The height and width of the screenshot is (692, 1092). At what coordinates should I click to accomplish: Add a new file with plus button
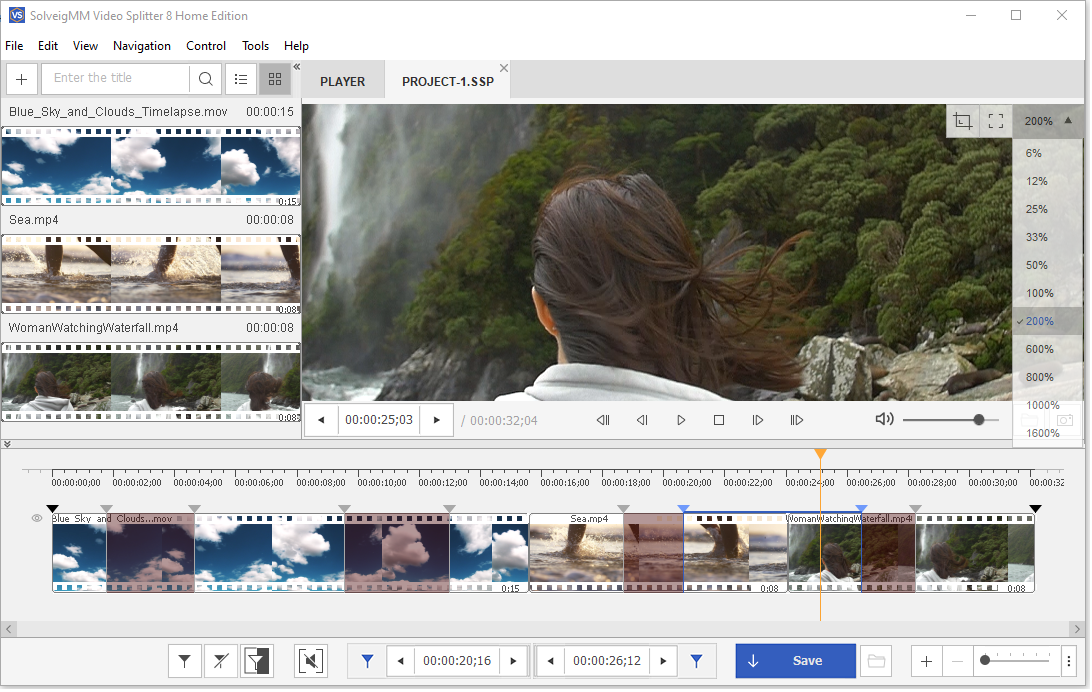[22, 79]
